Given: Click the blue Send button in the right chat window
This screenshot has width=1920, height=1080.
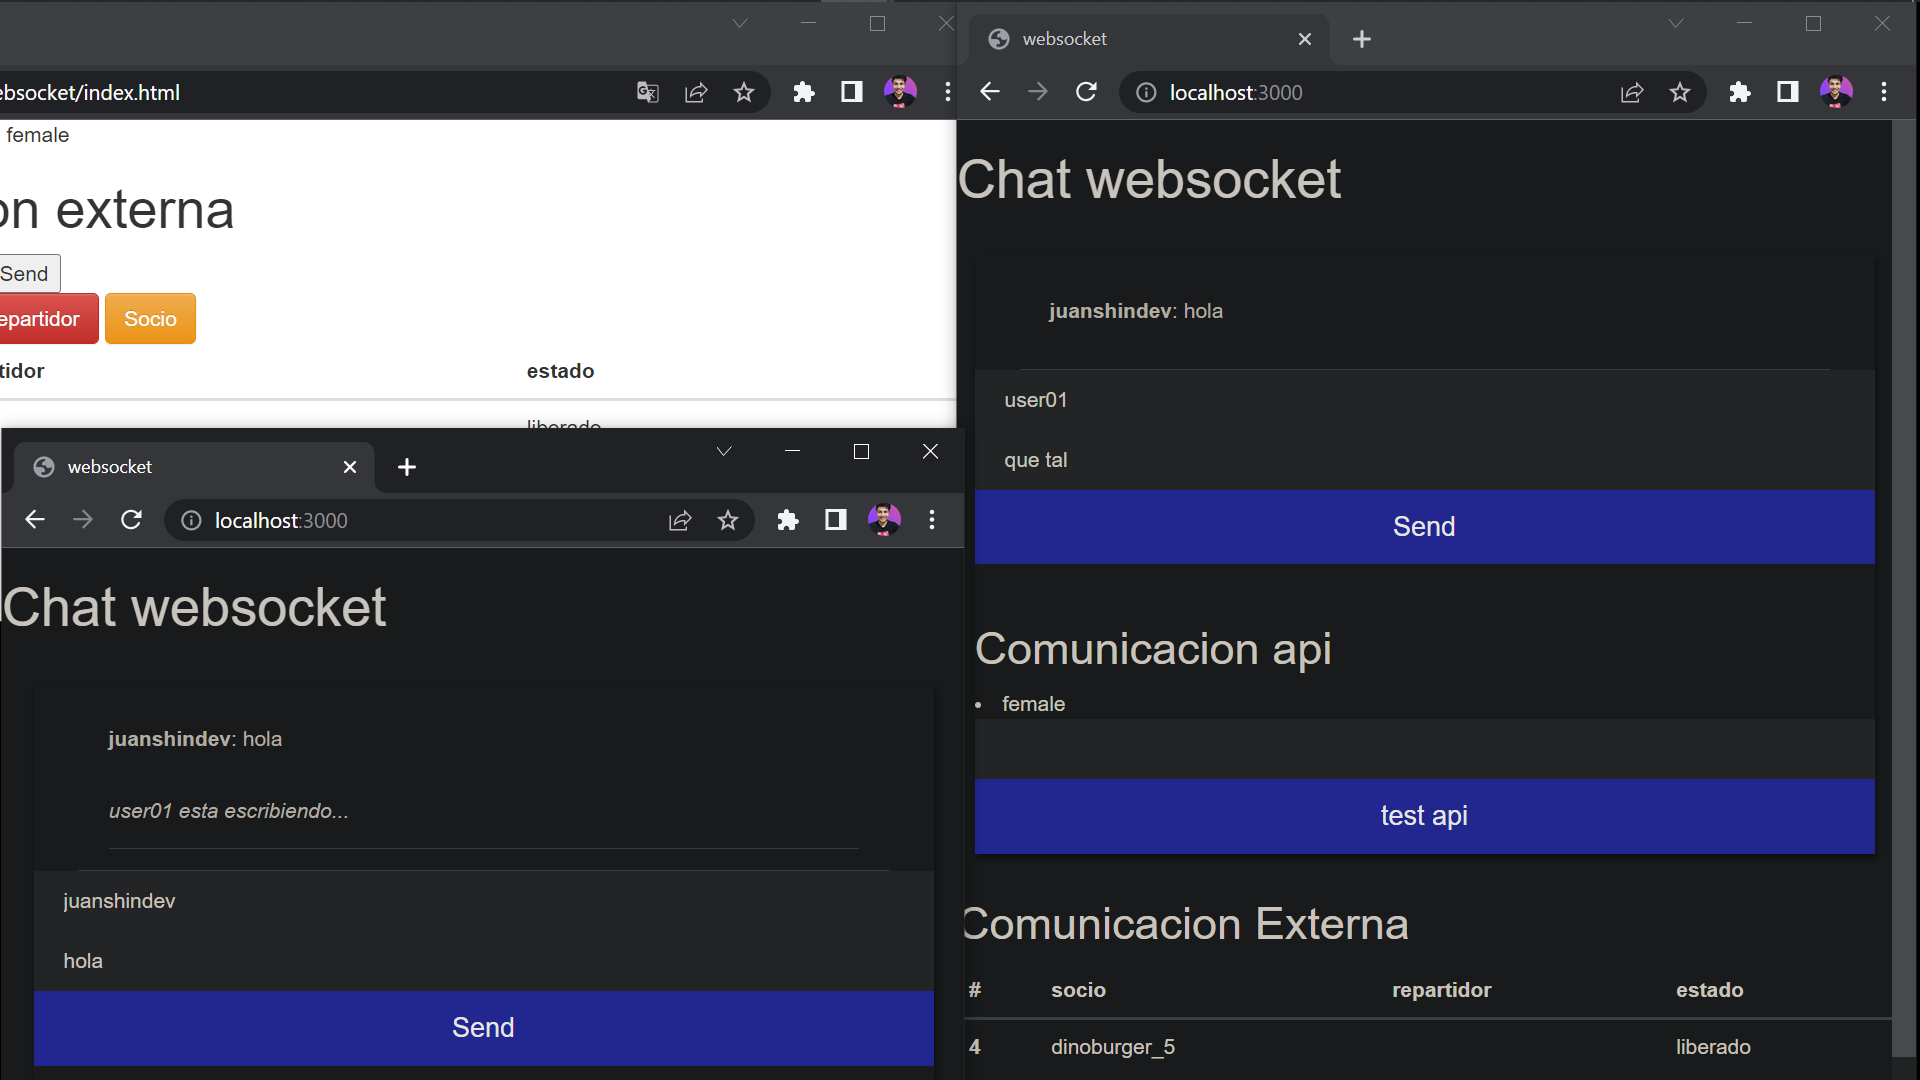Looking at the screenshot, I should [x=1424, y=527].
